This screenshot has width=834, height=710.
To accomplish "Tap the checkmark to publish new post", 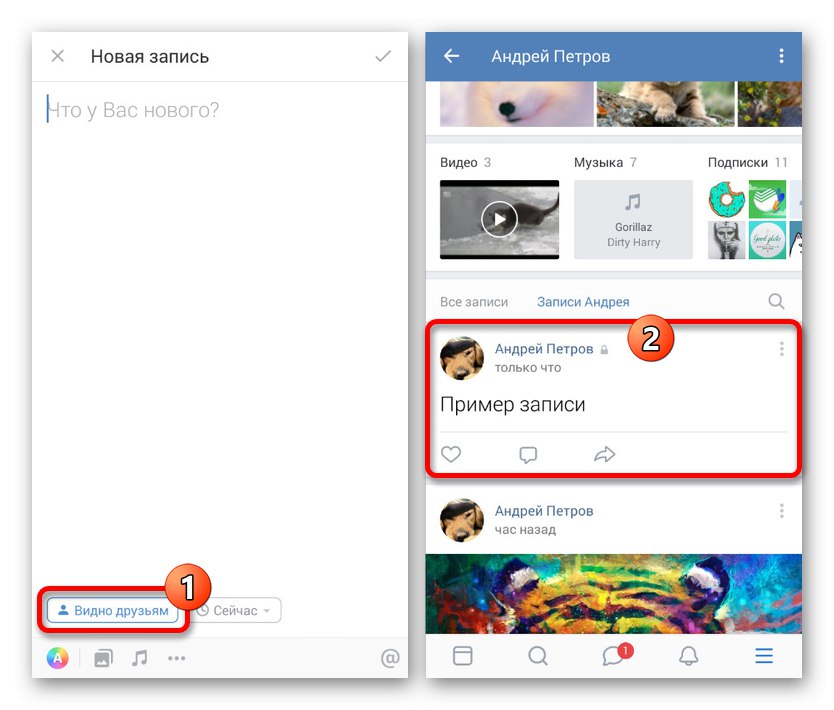I will click(383, 56).
